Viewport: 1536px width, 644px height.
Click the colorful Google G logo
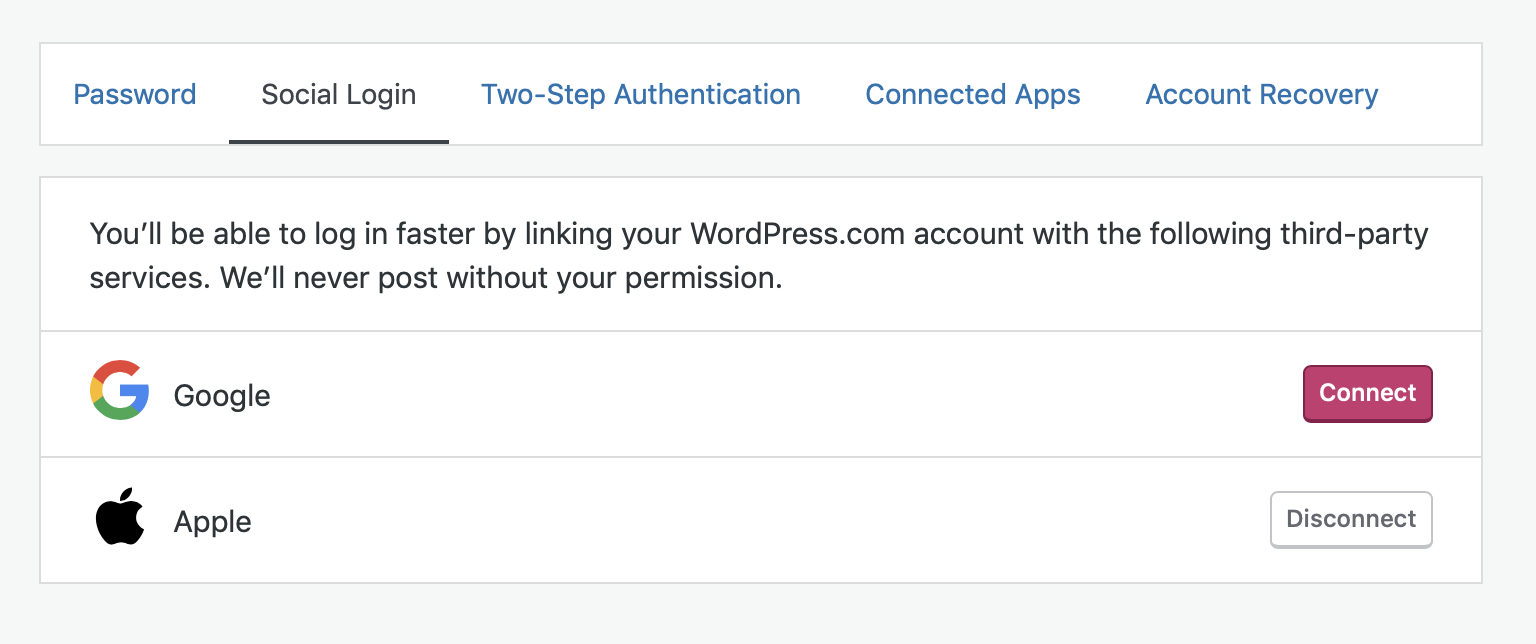[x=119, y=390]
